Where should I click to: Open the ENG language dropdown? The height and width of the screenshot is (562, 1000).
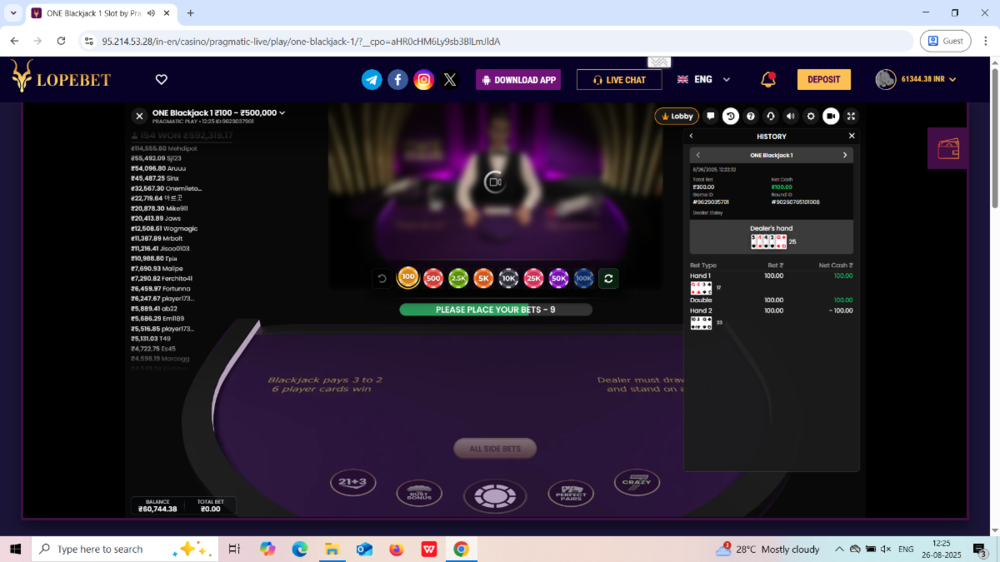[x=703, y=80]
